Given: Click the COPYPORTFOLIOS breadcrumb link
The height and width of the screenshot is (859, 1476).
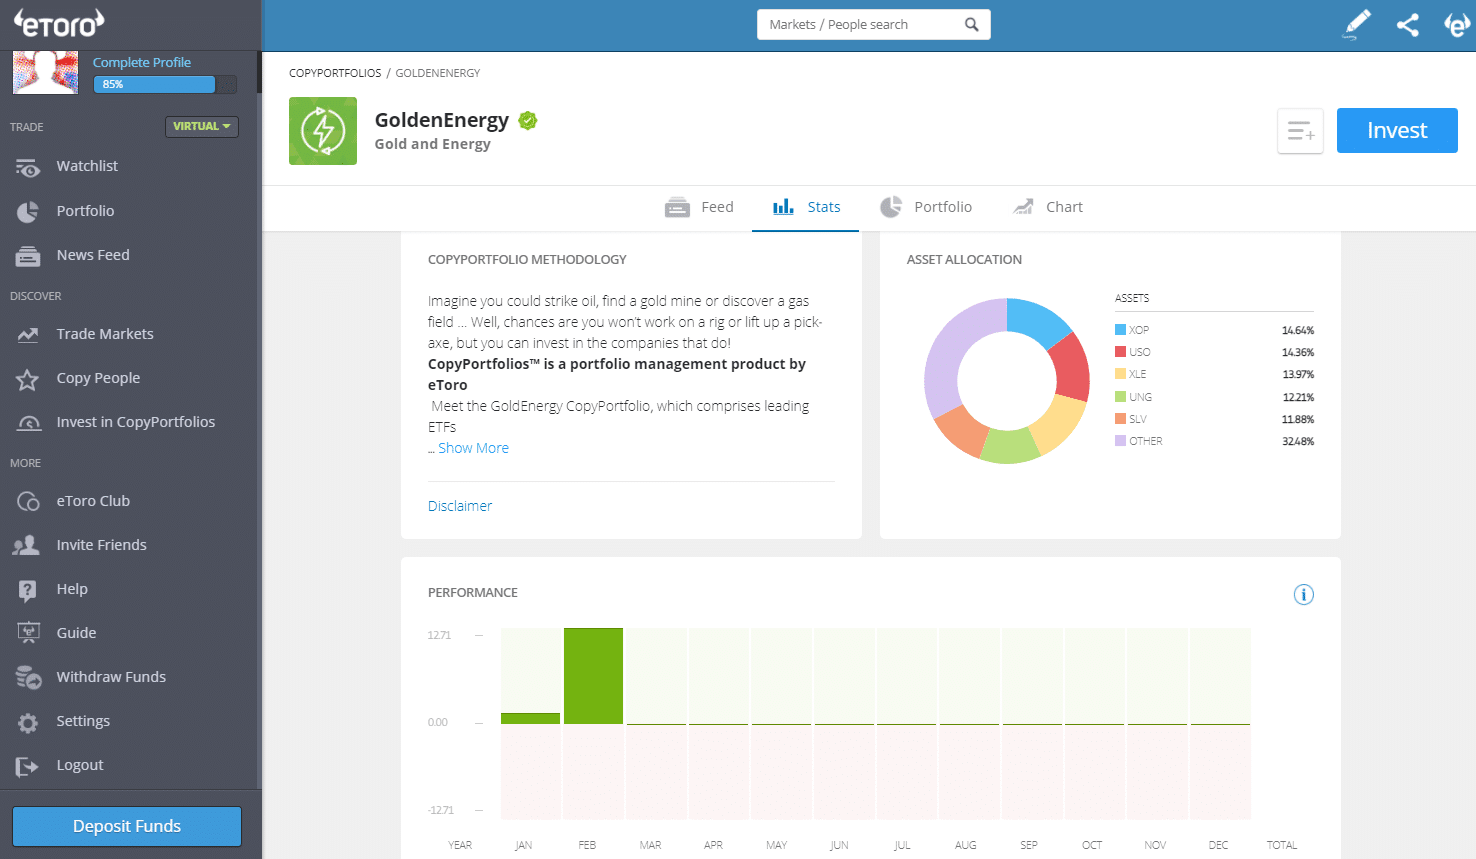Looking at the screenshot, I should click(x=335, y=73).
